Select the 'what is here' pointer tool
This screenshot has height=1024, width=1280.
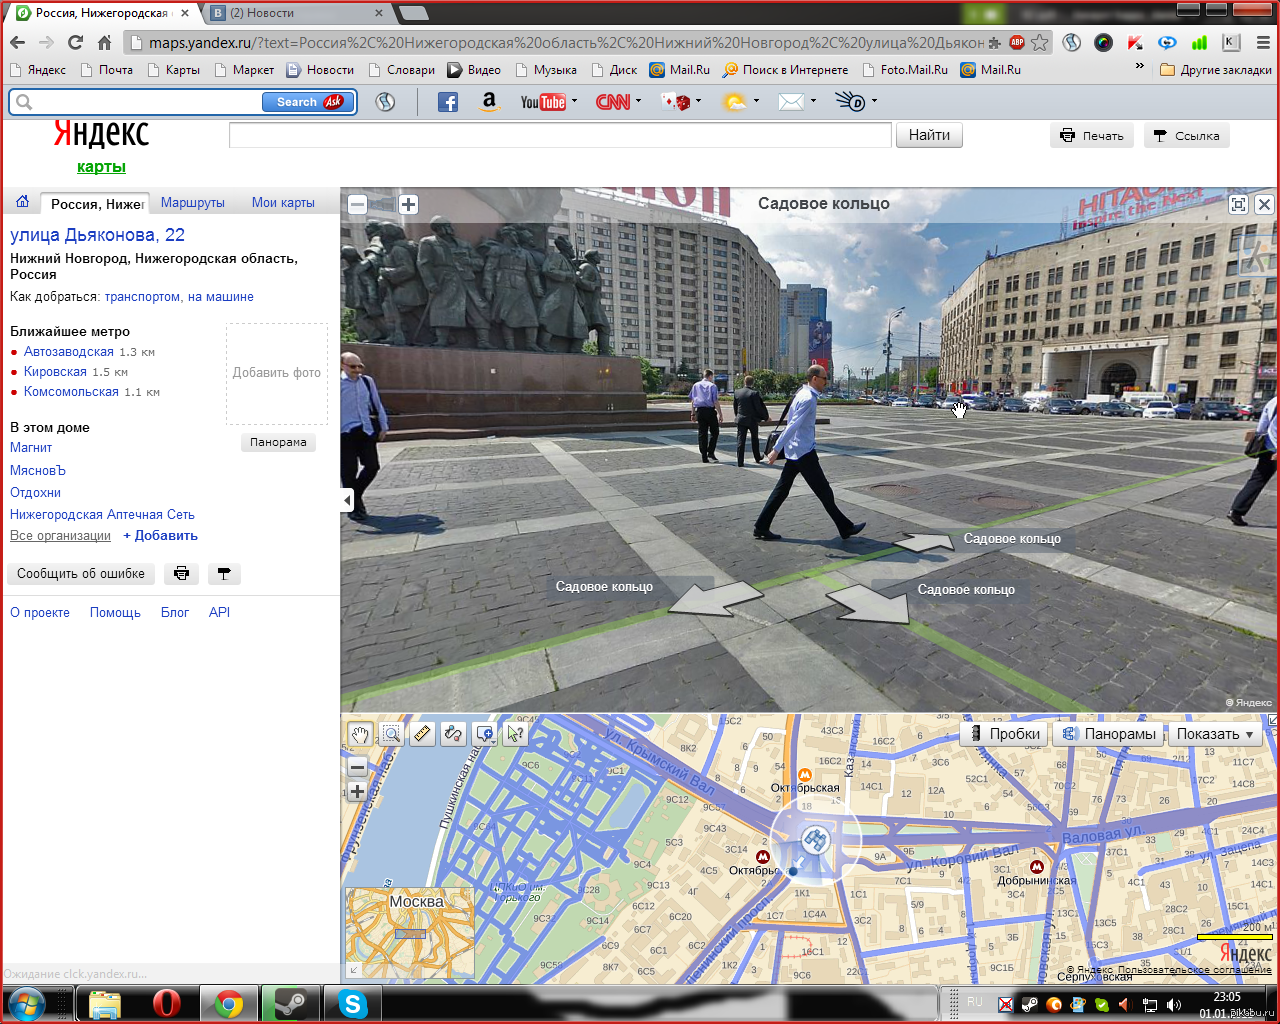(x=516, y=734)
